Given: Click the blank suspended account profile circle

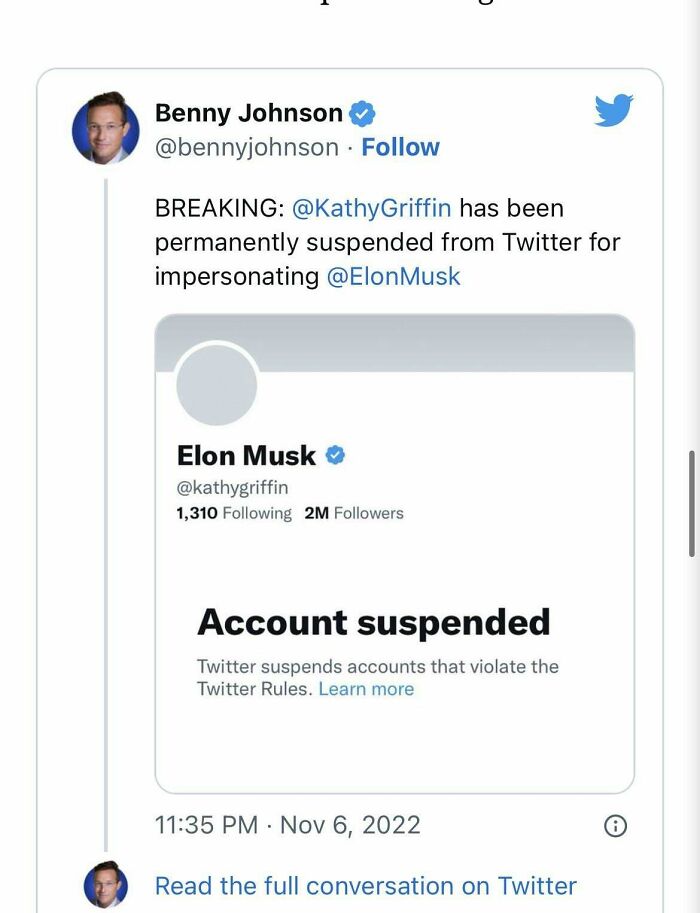Looking at the screenshot, I should [x=216, y=384].
